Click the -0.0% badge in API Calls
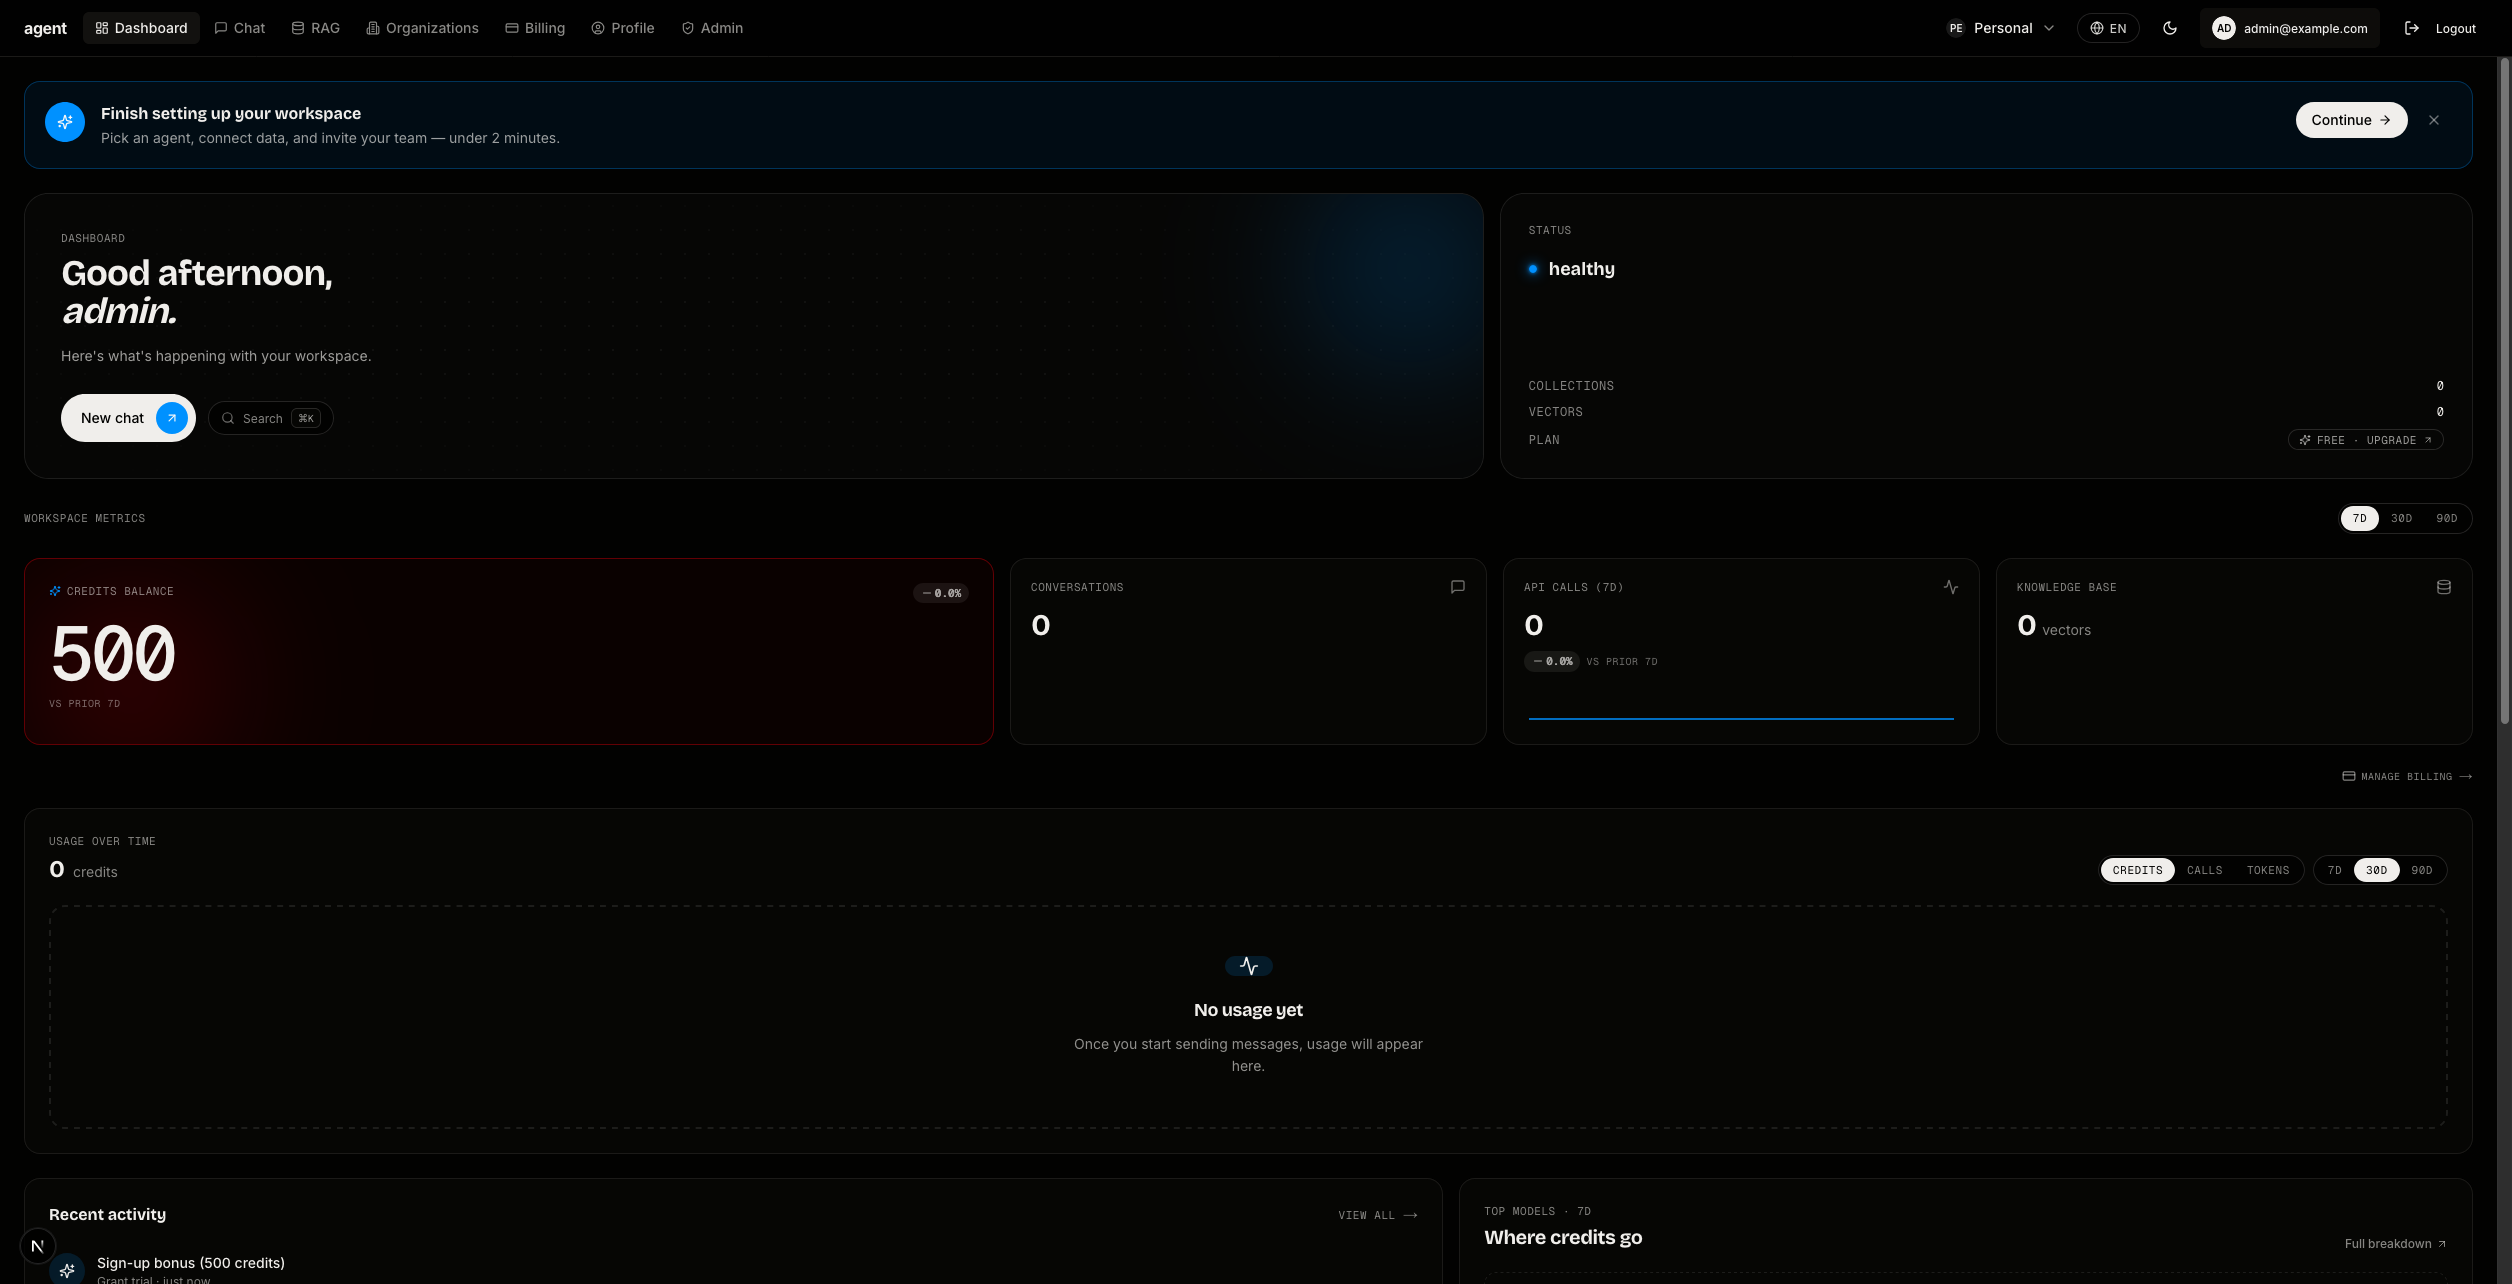The image size is (2512, 1284). pyautogui.click(x=1552, y=661)
